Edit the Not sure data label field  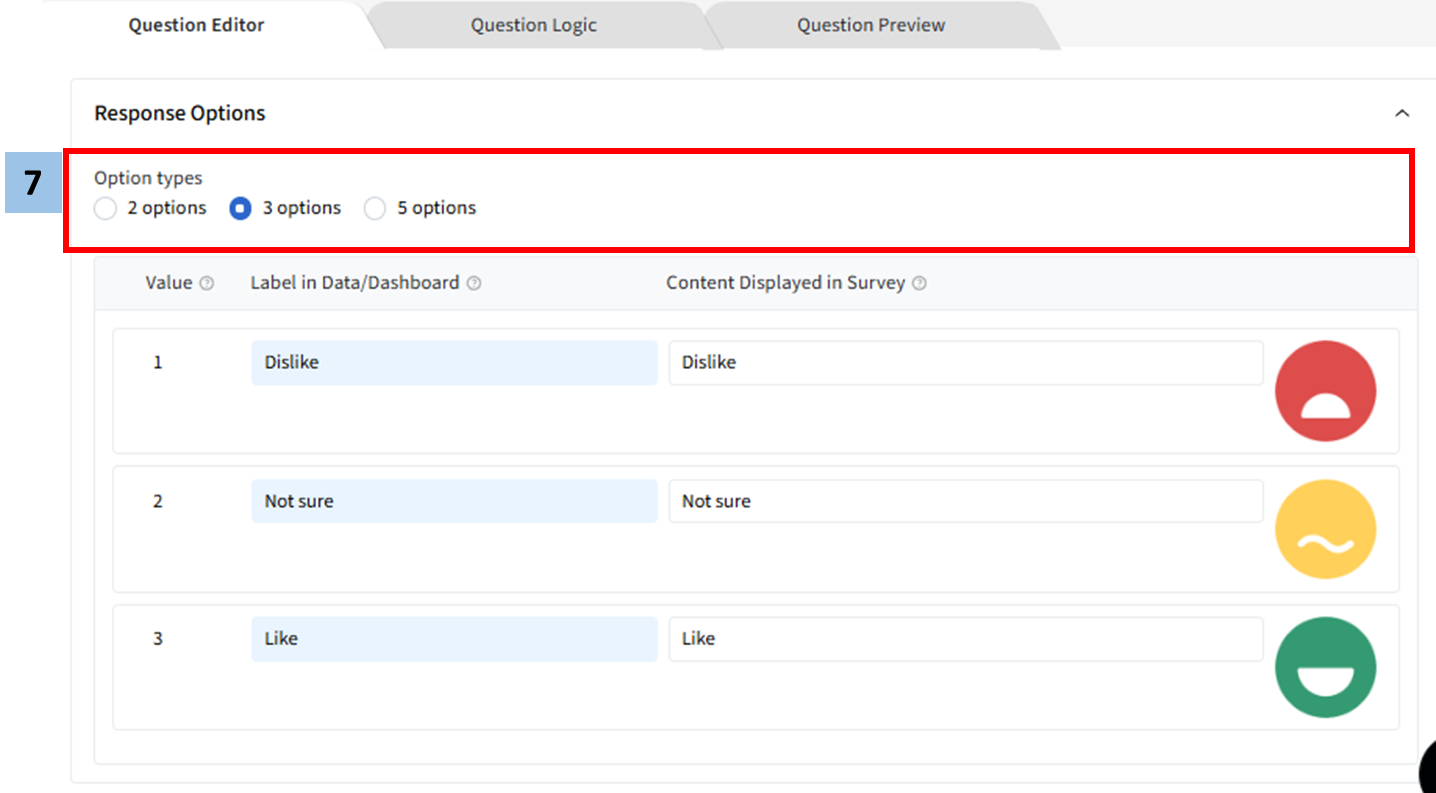453,501
